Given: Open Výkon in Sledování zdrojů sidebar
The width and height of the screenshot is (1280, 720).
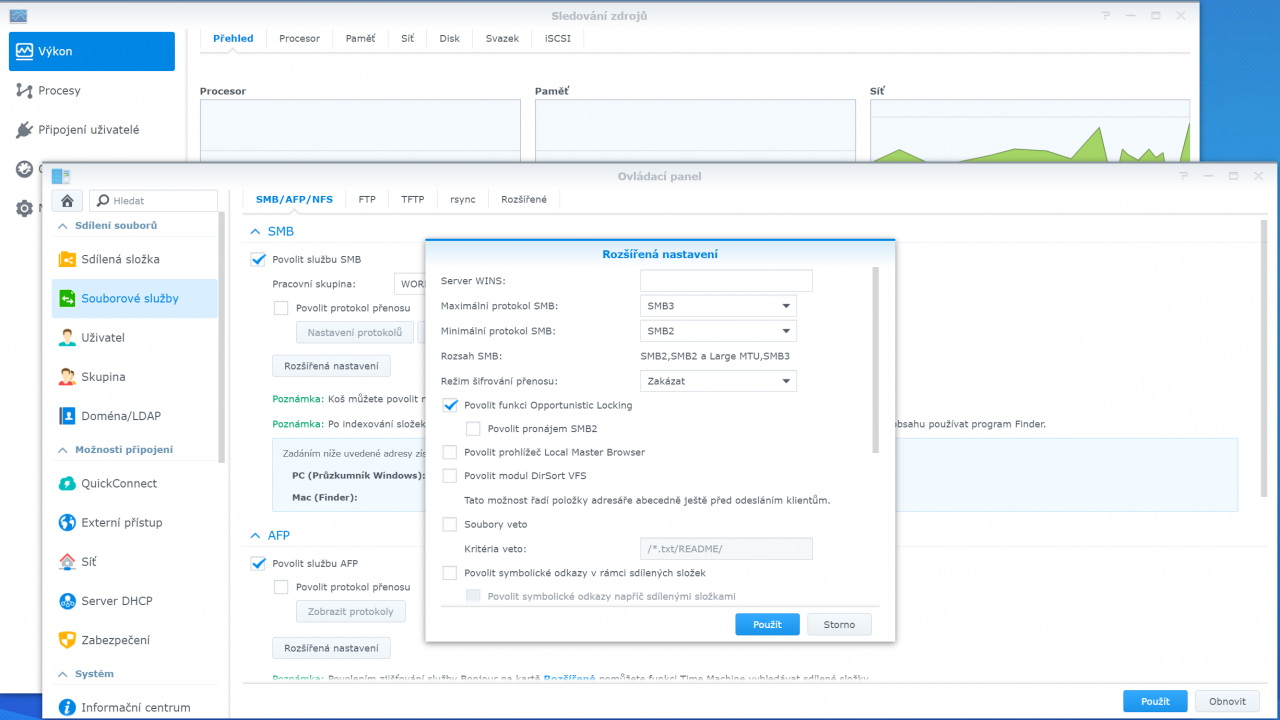Looking at the screenshot, I should (x=92, y=51).
